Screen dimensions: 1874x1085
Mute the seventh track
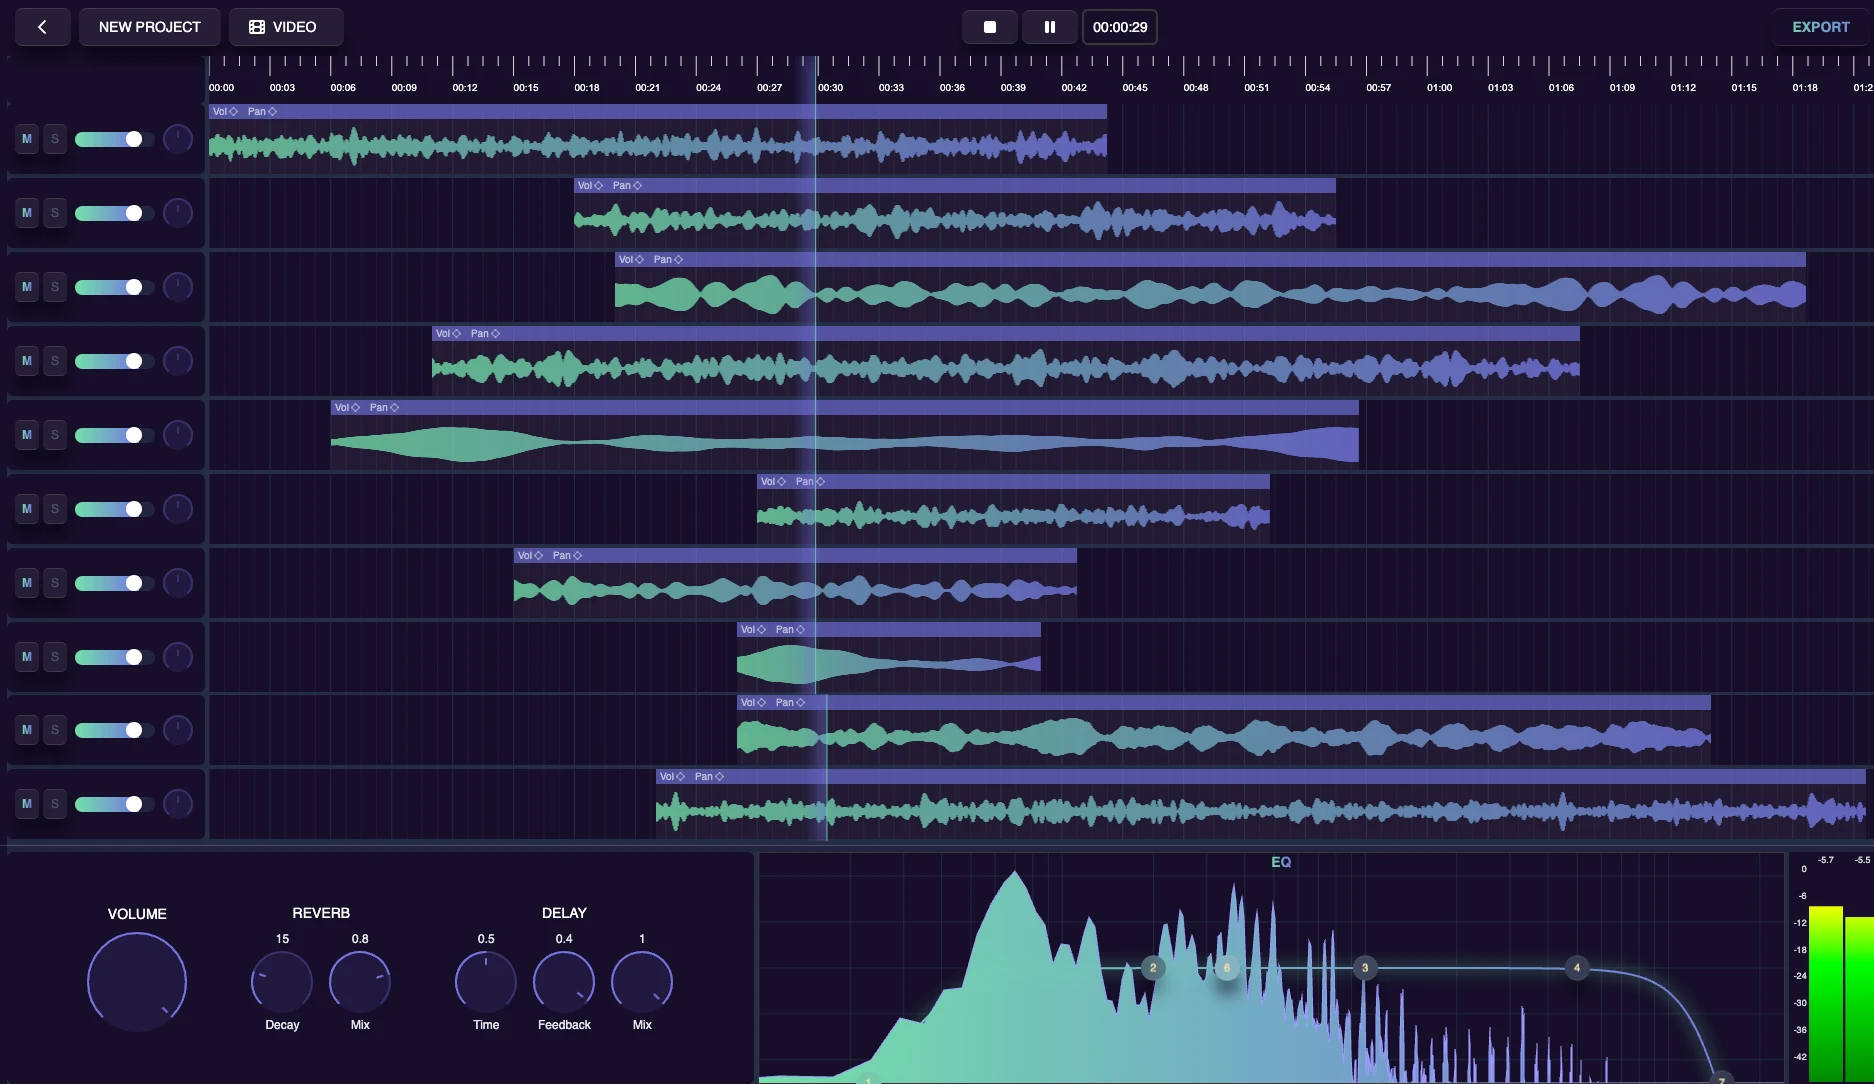(x=27, y=583)
